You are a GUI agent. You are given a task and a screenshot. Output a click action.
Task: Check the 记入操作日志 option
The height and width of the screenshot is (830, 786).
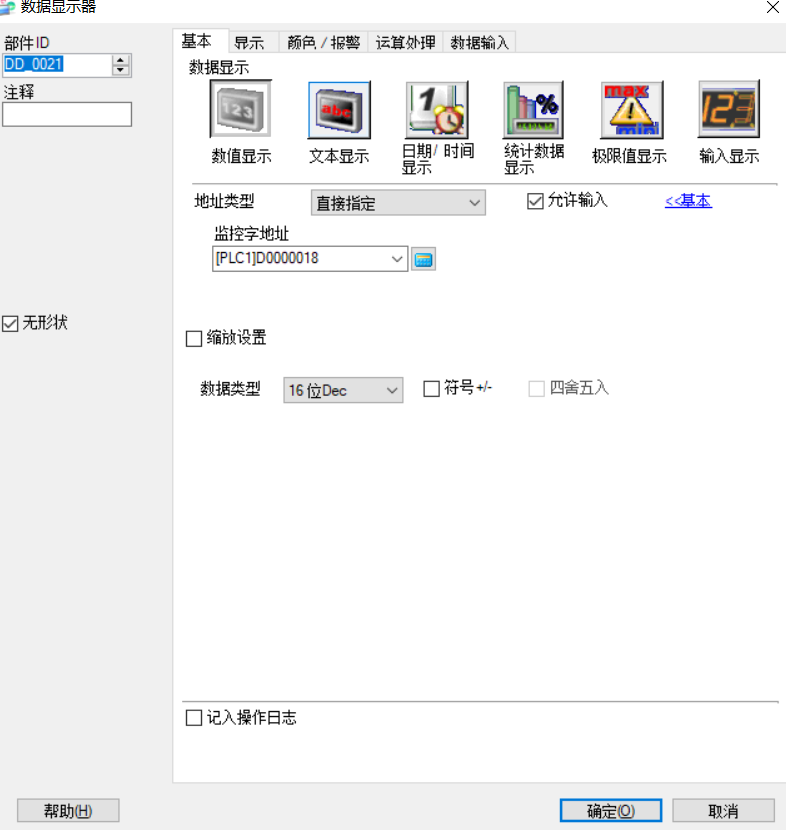[x=194, y=718]
